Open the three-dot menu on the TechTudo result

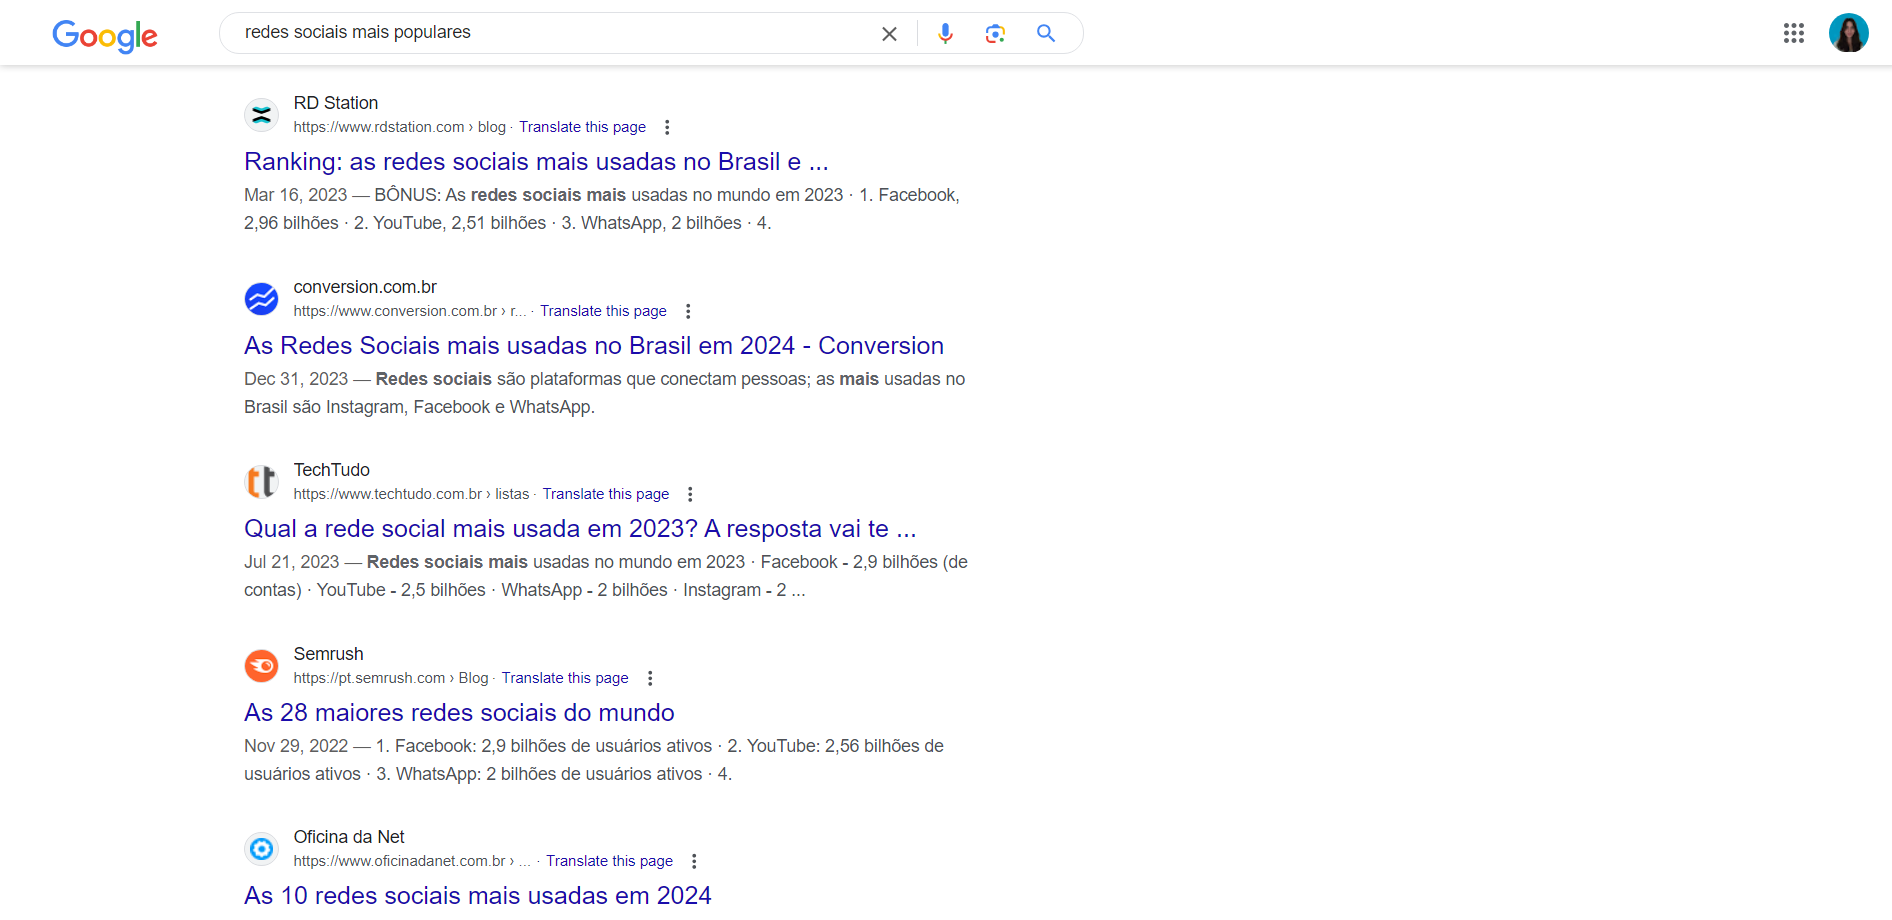pos(690,493)
